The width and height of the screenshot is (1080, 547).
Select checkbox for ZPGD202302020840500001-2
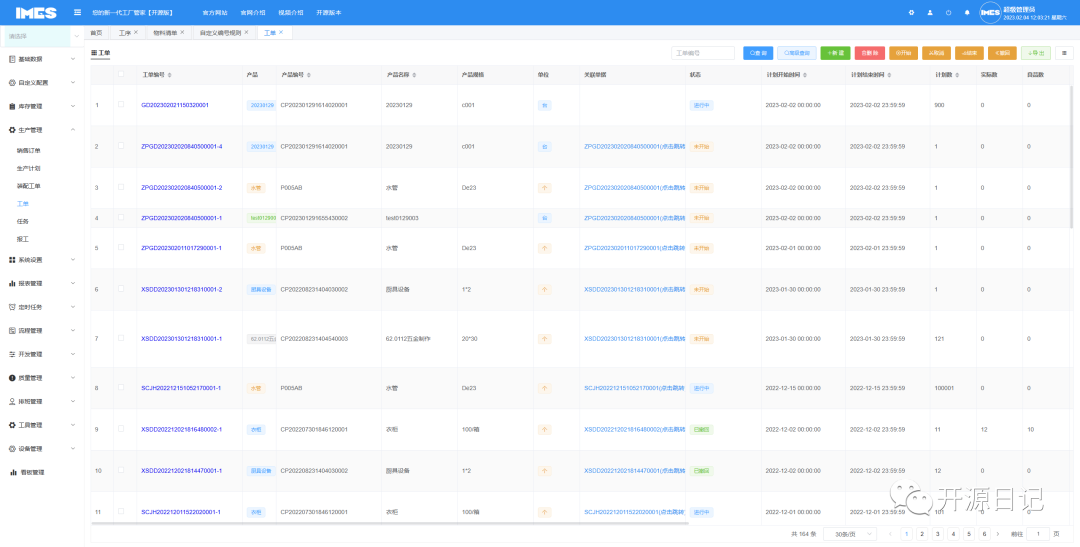[x=121, y=187]
